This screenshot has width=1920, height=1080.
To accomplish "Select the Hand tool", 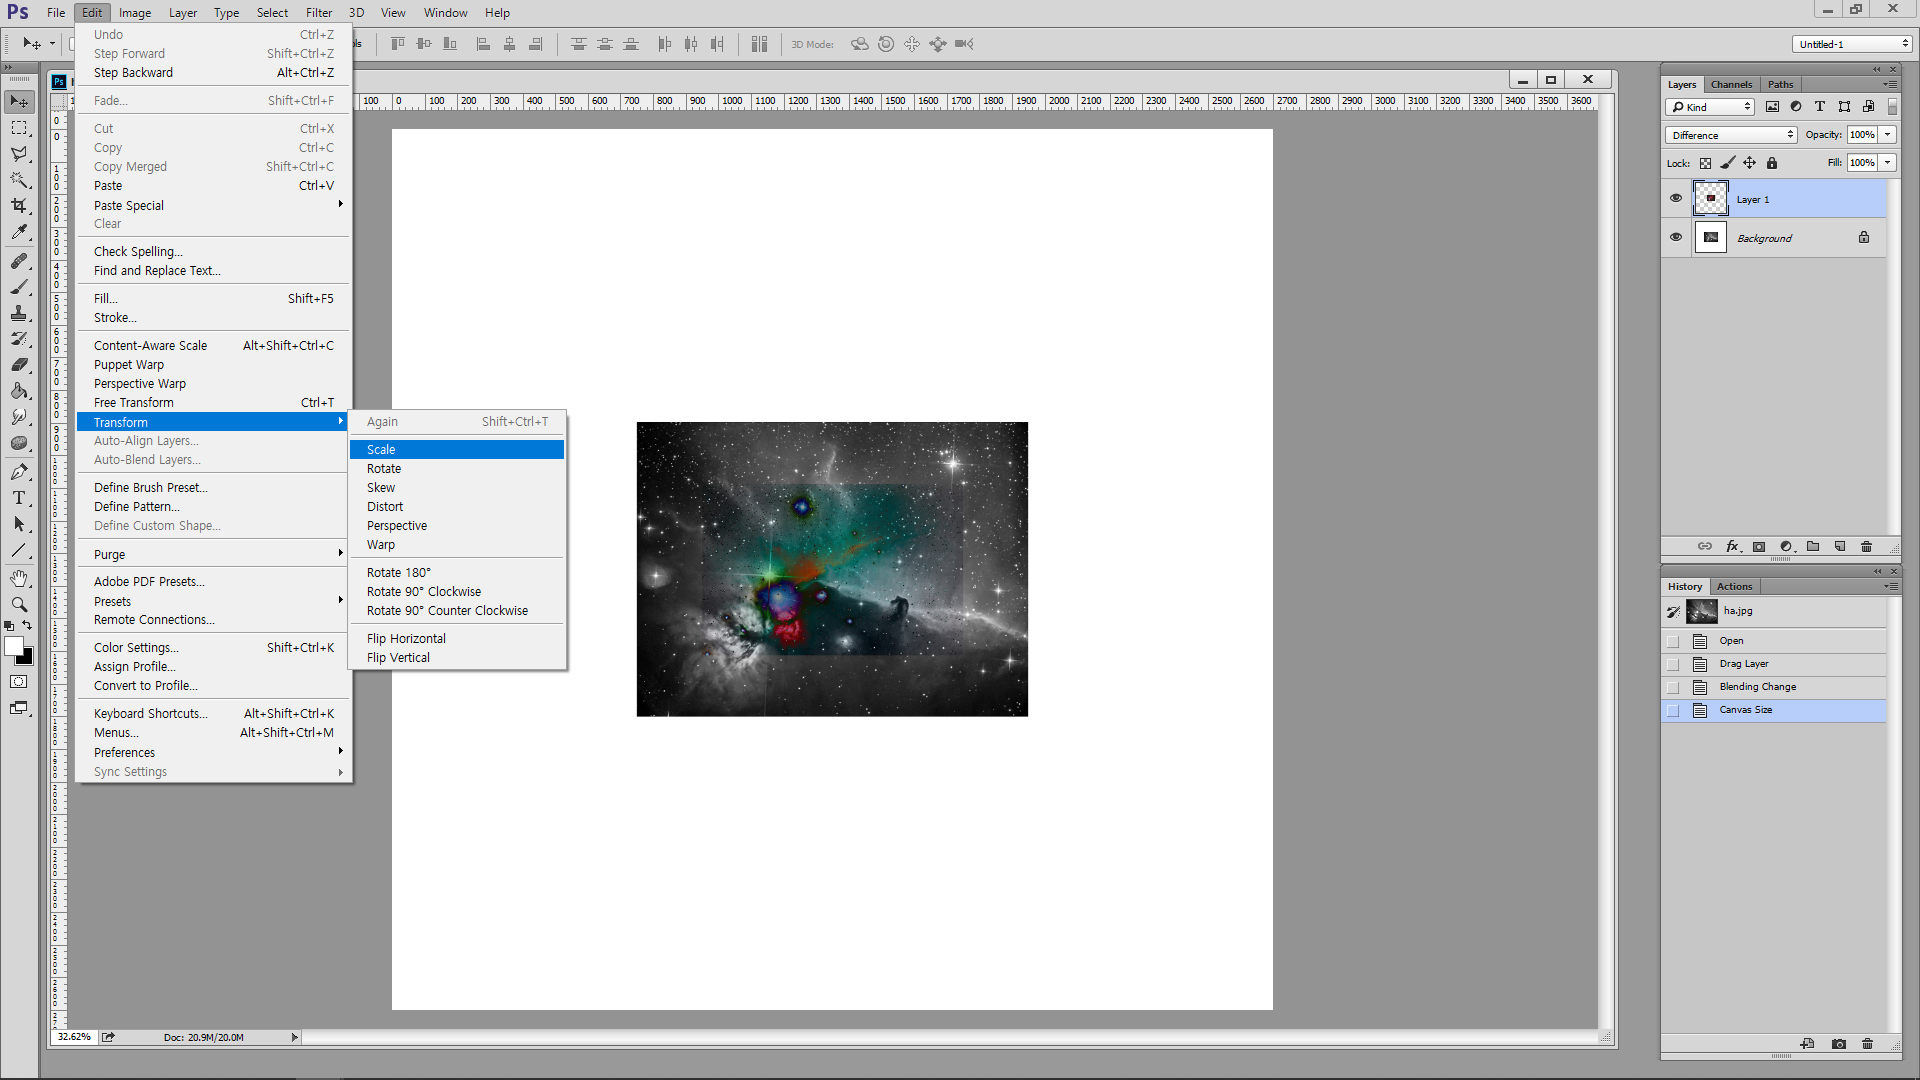I will (19, 579).
